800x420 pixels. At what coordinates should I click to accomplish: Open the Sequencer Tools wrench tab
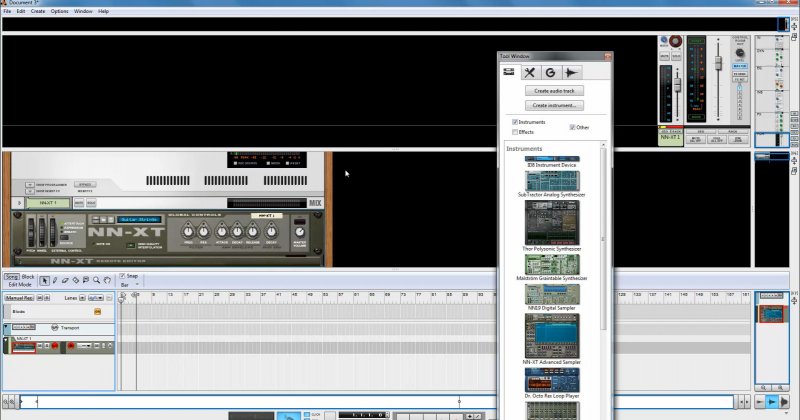coord(530,73)
